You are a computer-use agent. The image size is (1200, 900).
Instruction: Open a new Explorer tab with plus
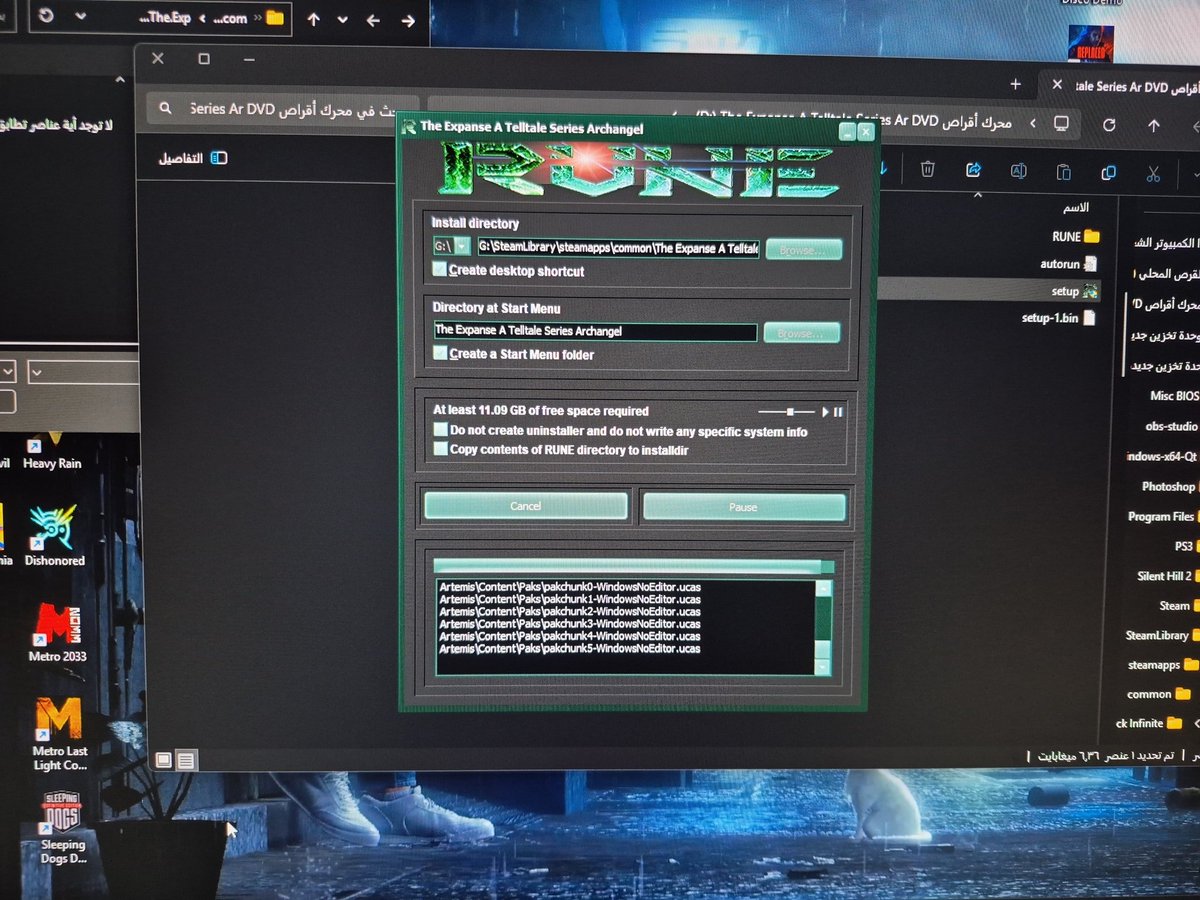pos(1016,85)
